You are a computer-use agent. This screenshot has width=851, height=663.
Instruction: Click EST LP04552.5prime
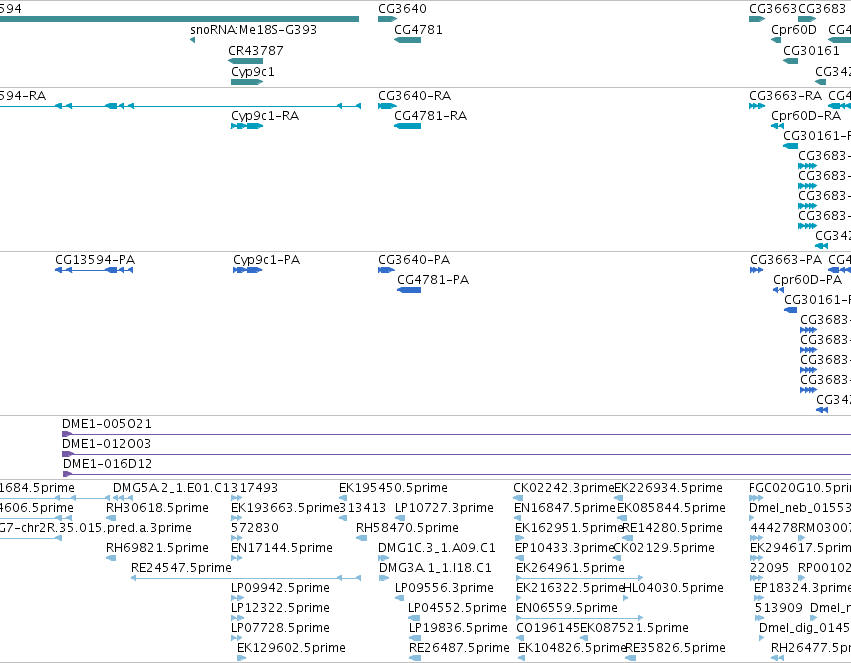458,608
